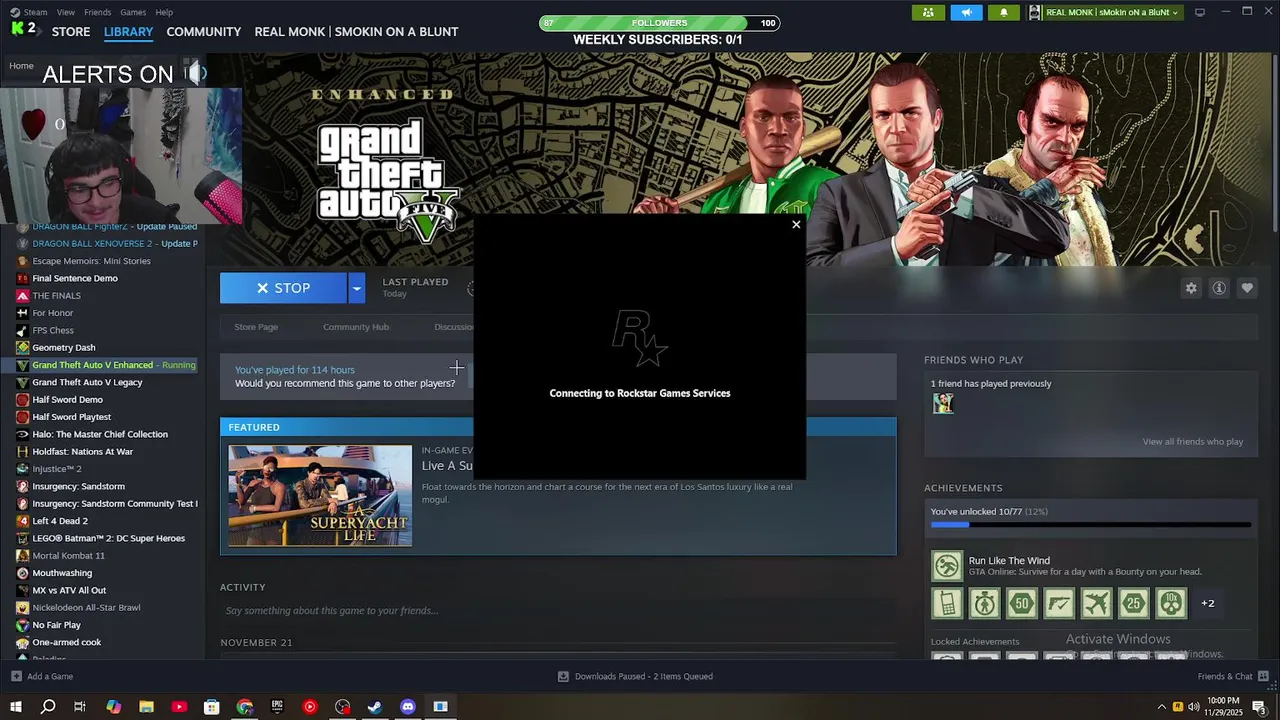Open the game settings gear icon
This screenshot has height=720, width=1280.
pyautogui.click(x=1191, y=288)
